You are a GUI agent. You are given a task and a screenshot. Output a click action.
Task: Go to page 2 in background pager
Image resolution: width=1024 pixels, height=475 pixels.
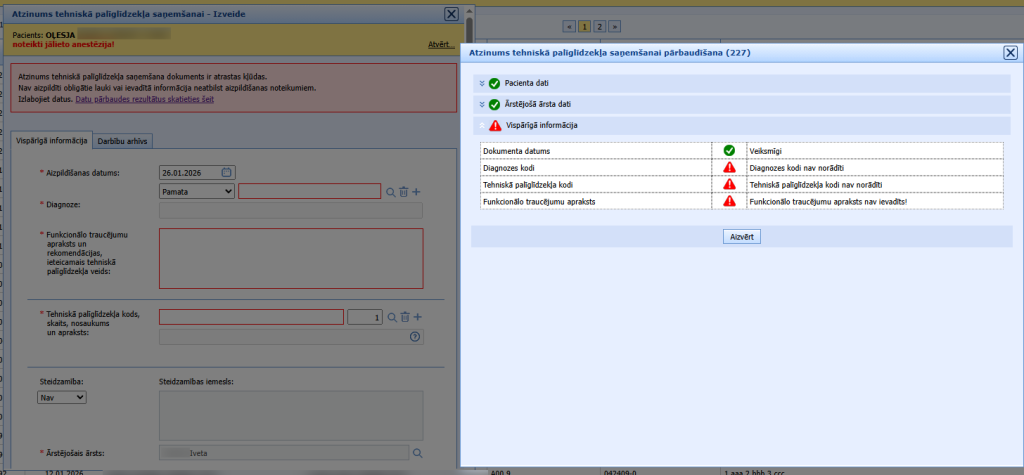click(600, 27)
